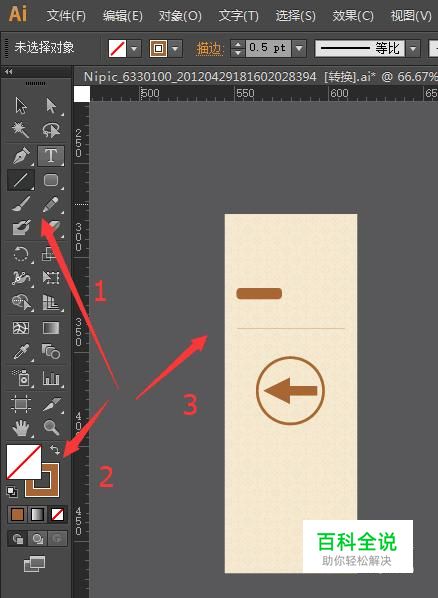
Task: Reset to default fill and stroke
Action: 12,492
